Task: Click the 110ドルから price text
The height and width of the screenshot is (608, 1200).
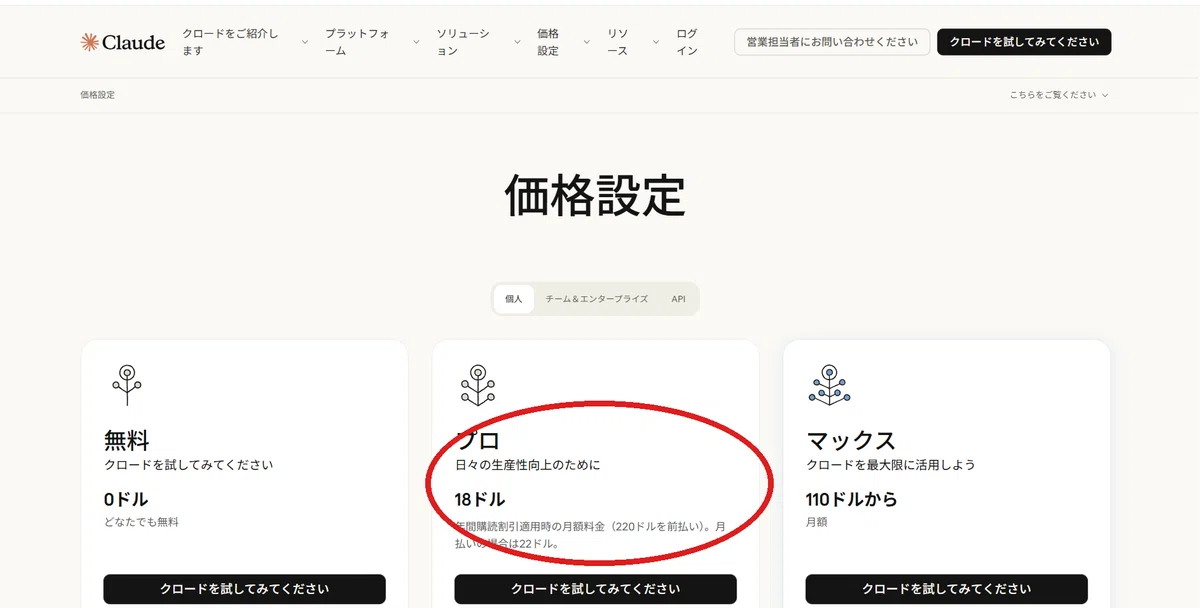Action: (x=852, y=499)
